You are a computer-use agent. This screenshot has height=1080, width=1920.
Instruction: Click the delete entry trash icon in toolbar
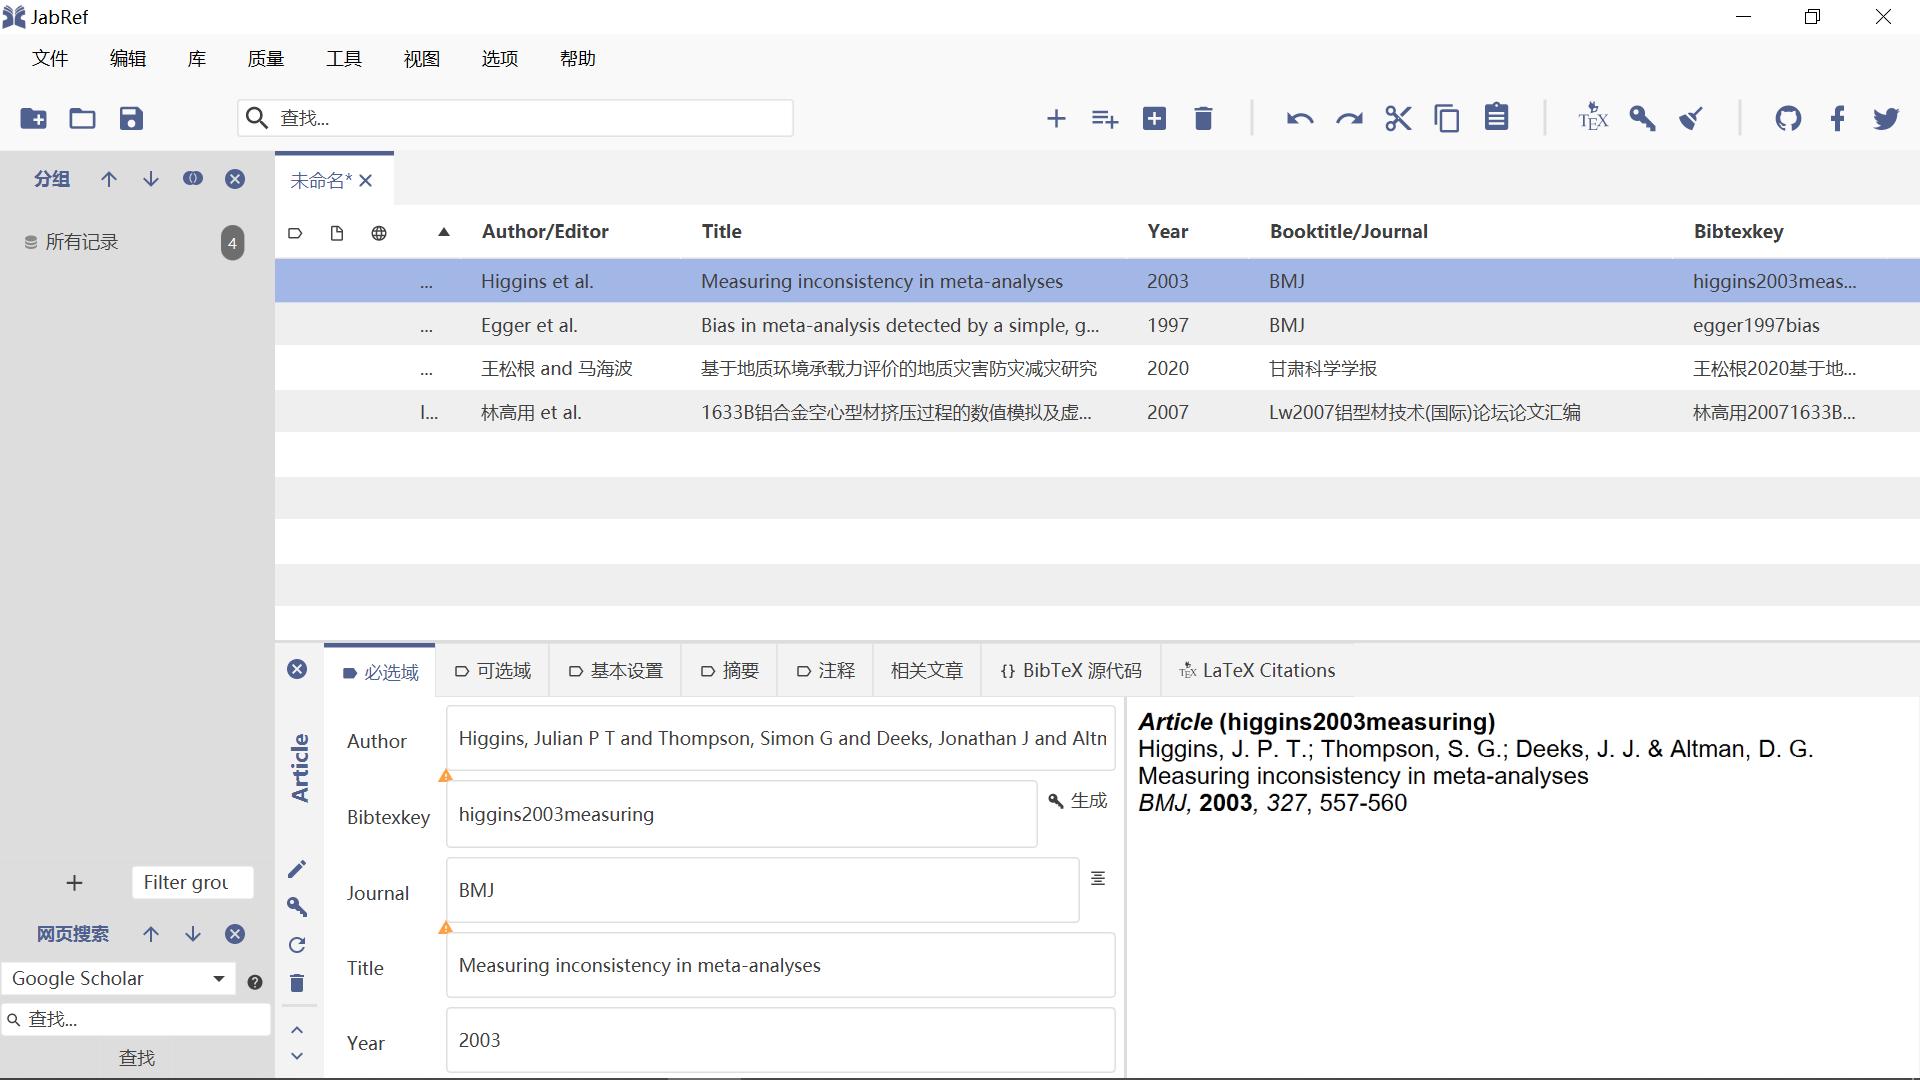pyautogui.click(x=1203, y=119)
